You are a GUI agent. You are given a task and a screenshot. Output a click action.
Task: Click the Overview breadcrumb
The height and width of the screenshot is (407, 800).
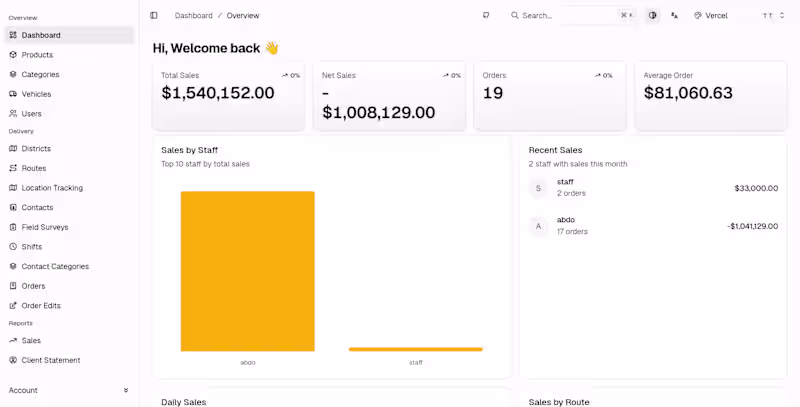click(x=243, y=16)
